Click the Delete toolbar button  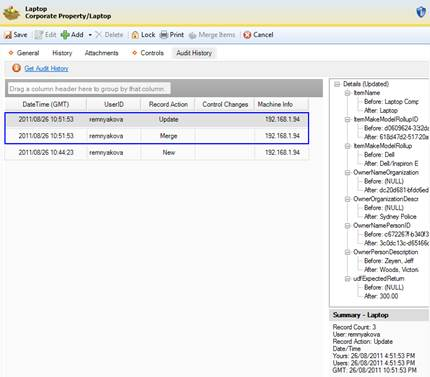(109, 35)
